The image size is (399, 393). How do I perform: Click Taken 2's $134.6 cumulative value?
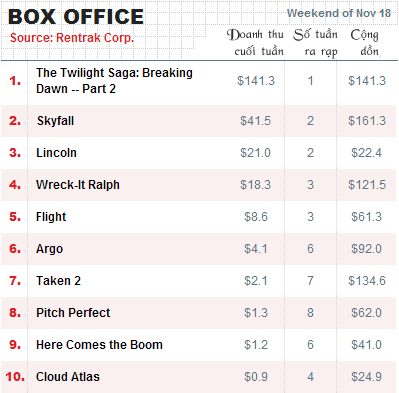point(367,281)
